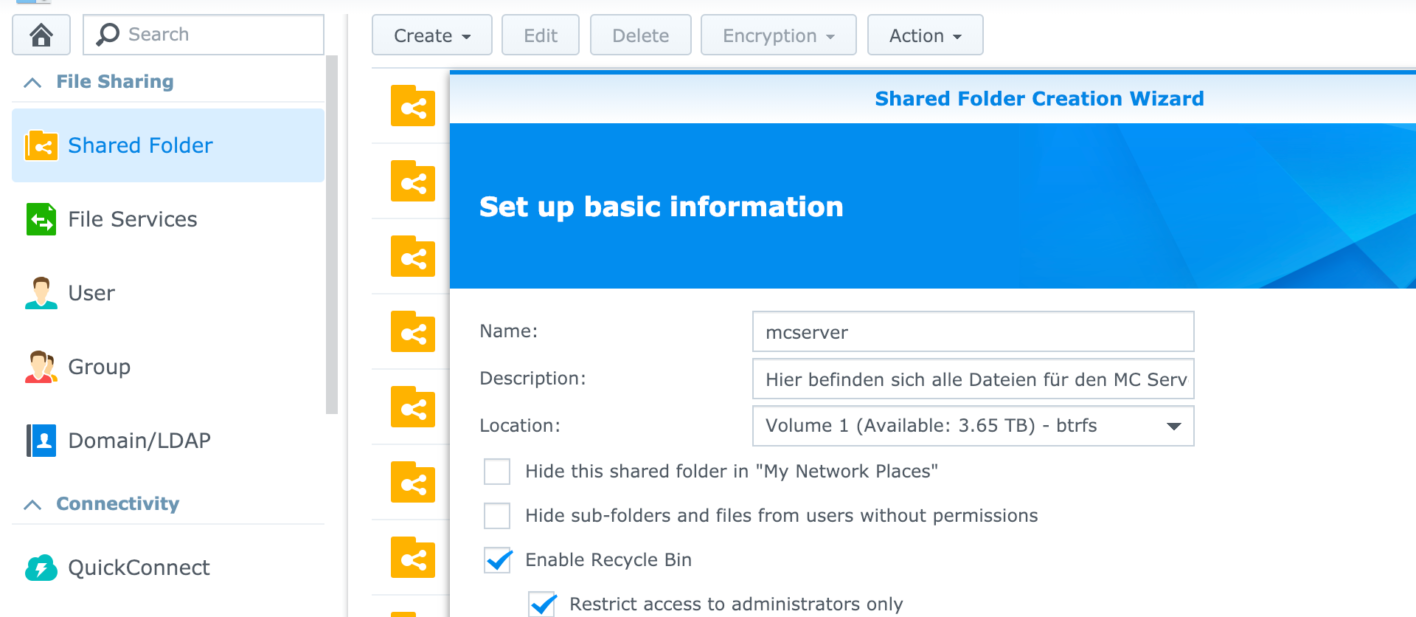Click the QuickConnect lightning icon

(40, 567)
